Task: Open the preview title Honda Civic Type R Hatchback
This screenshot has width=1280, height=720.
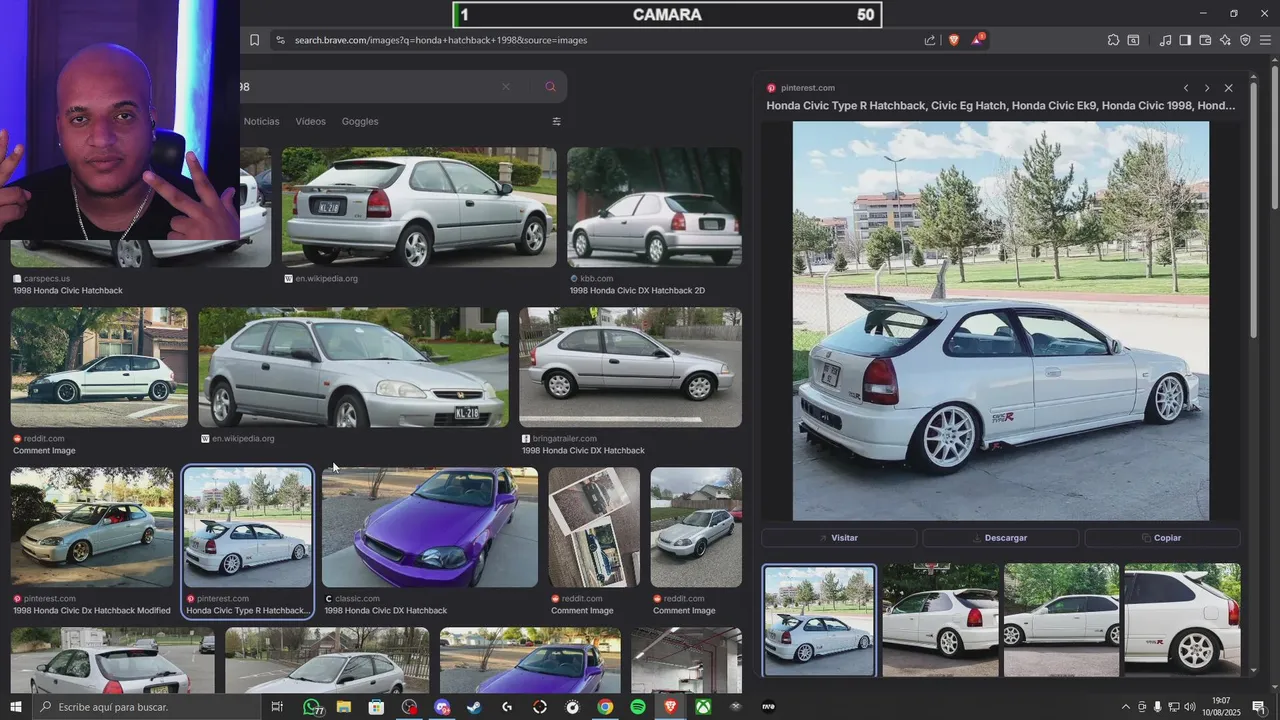Action: click(1001, 105)
